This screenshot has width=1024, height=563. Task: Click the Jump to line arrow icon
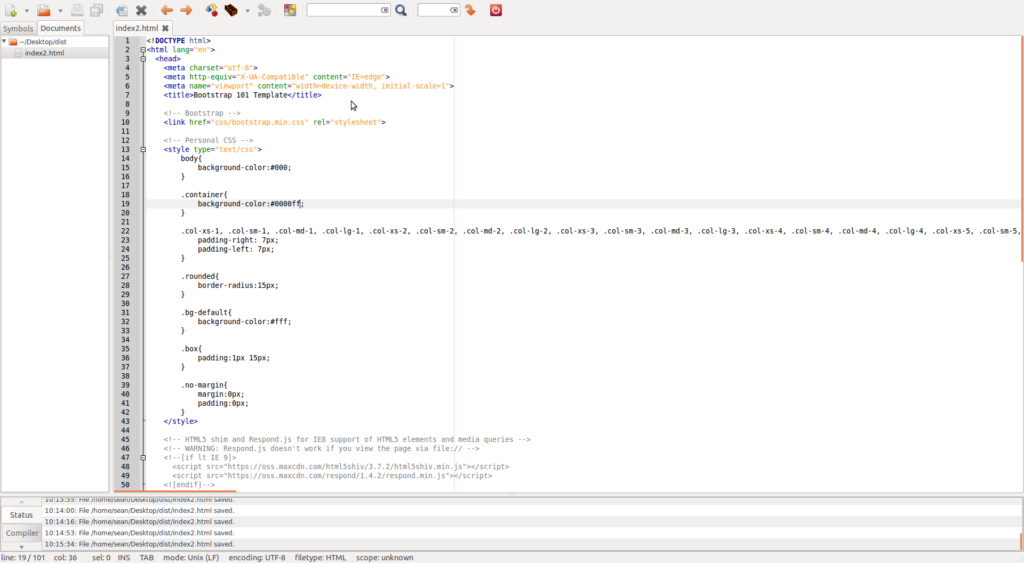pos(470,10)
